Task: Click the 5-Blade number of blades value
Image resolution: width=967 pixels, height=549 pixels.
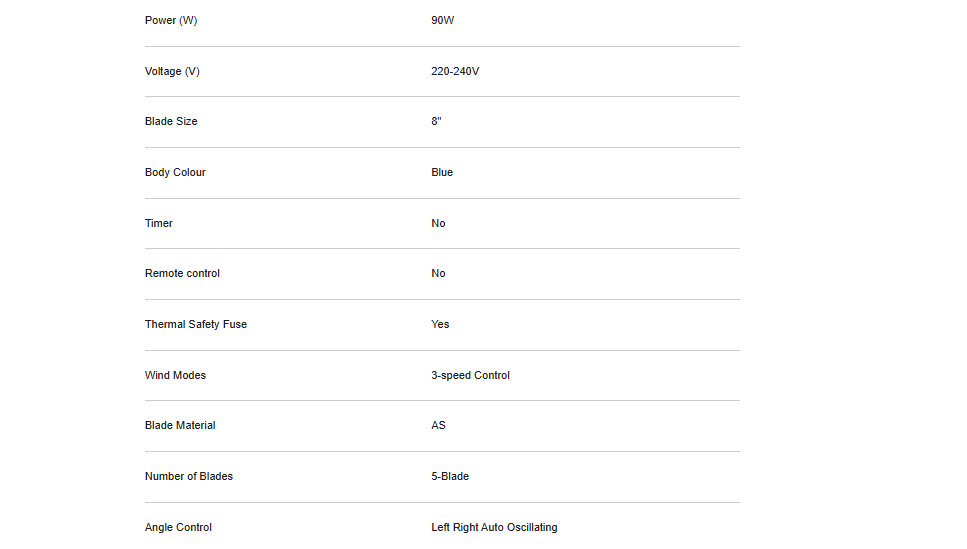Action: click(x=450, y=477)
